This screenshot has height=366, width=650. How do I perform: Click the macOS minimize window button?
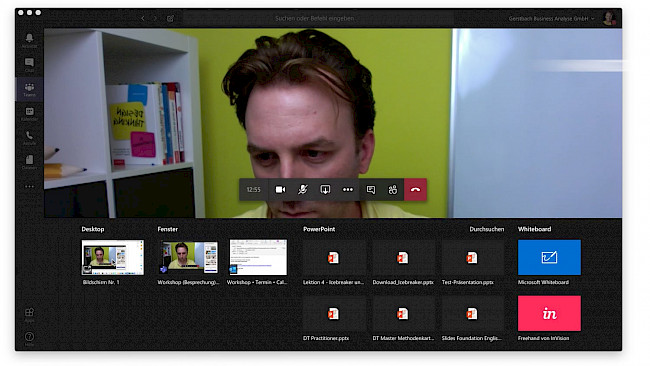coord(29,12)
